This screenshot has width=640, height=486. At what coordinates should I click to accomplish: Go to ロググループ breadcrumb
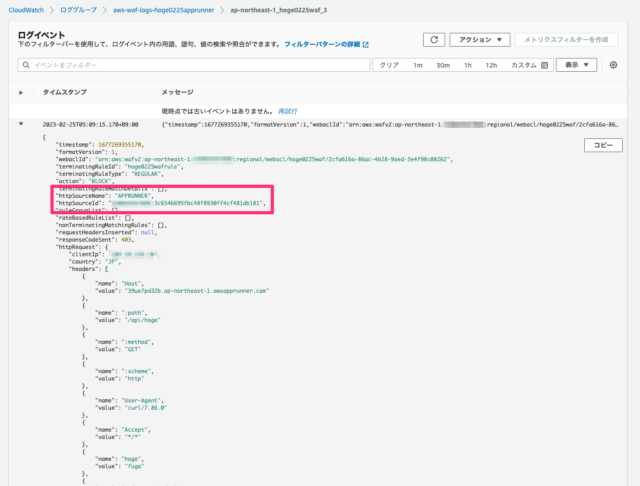(78, 10)
